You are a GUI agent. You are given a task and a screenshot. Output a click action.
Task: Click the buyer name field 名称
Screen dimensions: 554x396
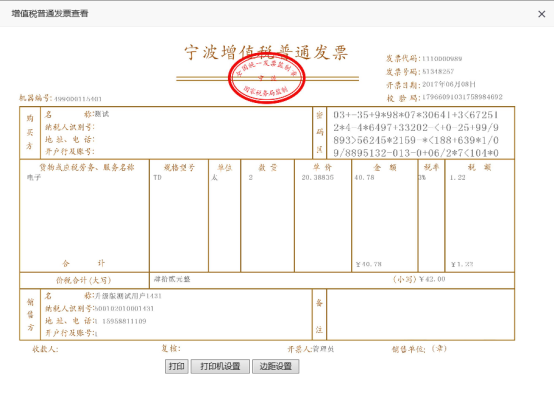[x=77, y=114]
